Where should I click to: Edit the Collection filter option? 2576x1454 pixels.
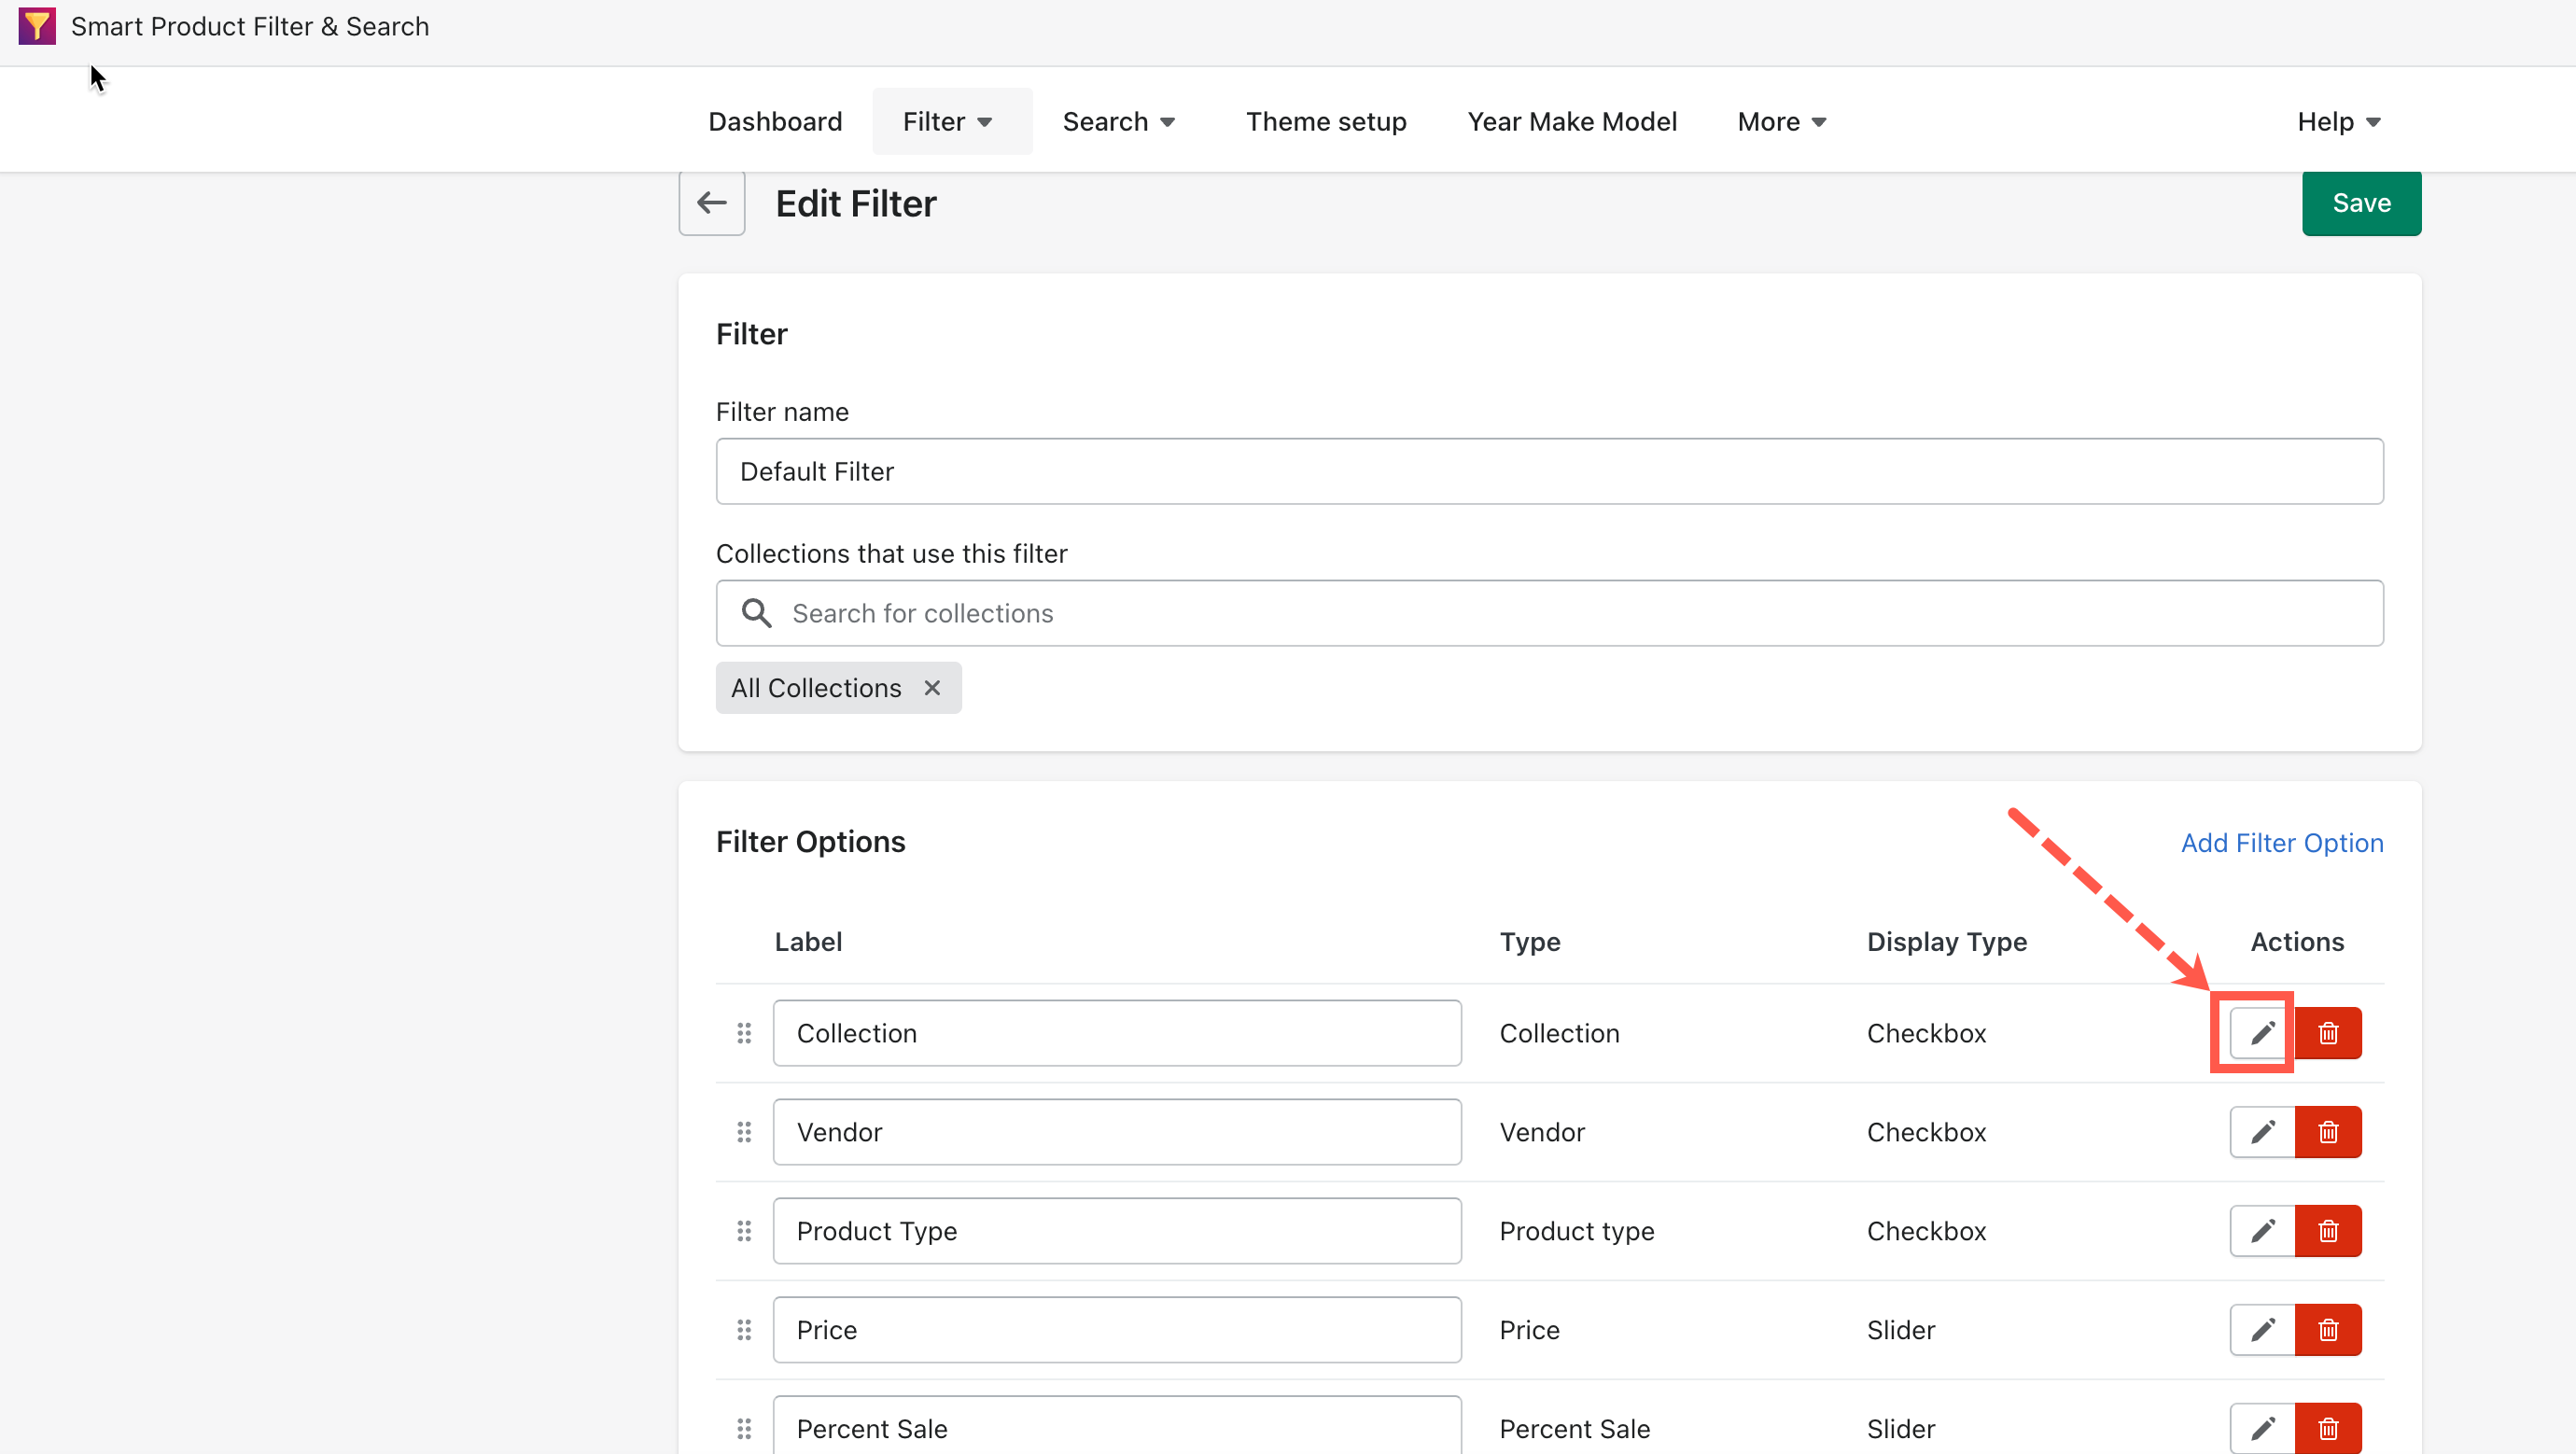2261,1032
